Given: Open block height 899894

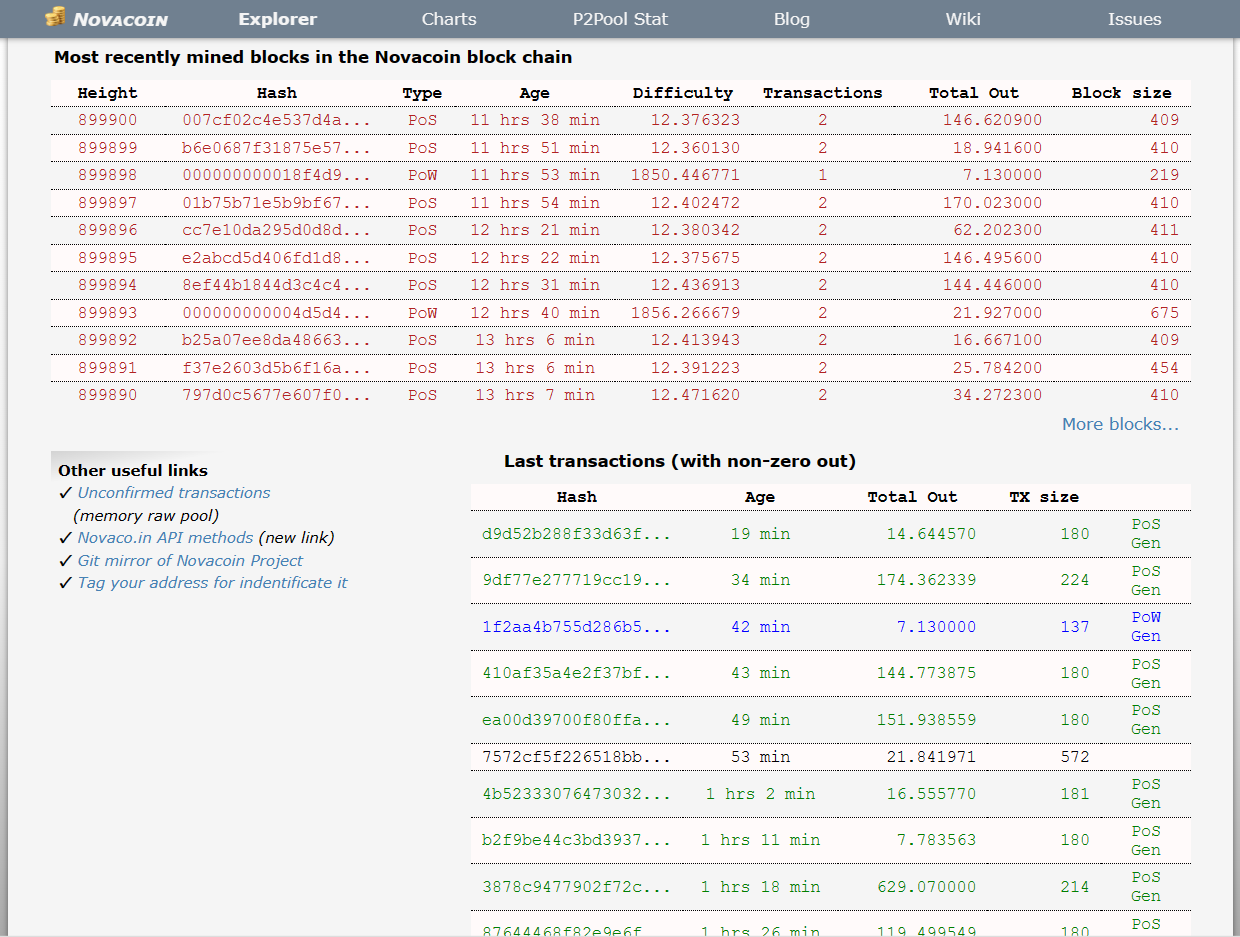Looking at the screenshot, I should tap(107, 285).
